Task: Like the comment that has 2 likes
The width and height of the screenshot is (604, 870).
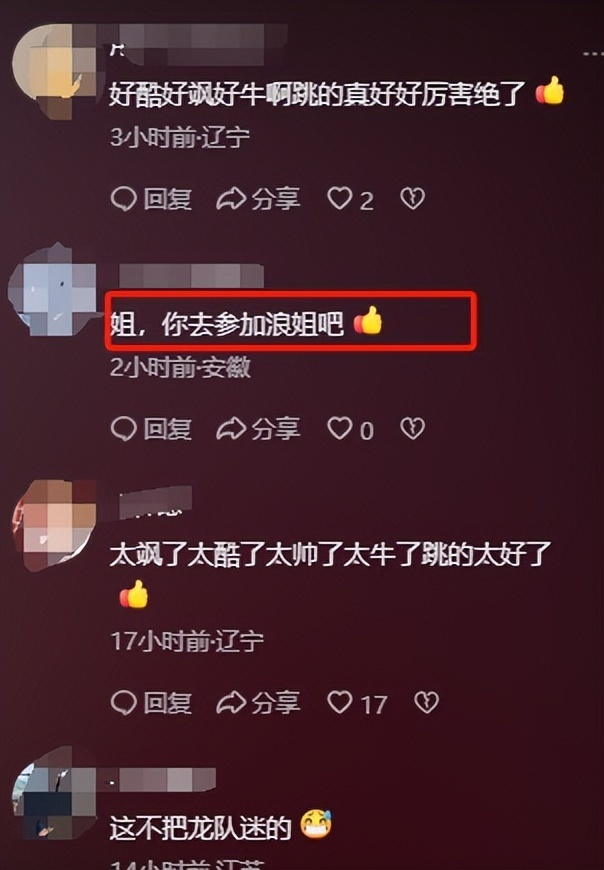Action: click(x=351, y=199)
